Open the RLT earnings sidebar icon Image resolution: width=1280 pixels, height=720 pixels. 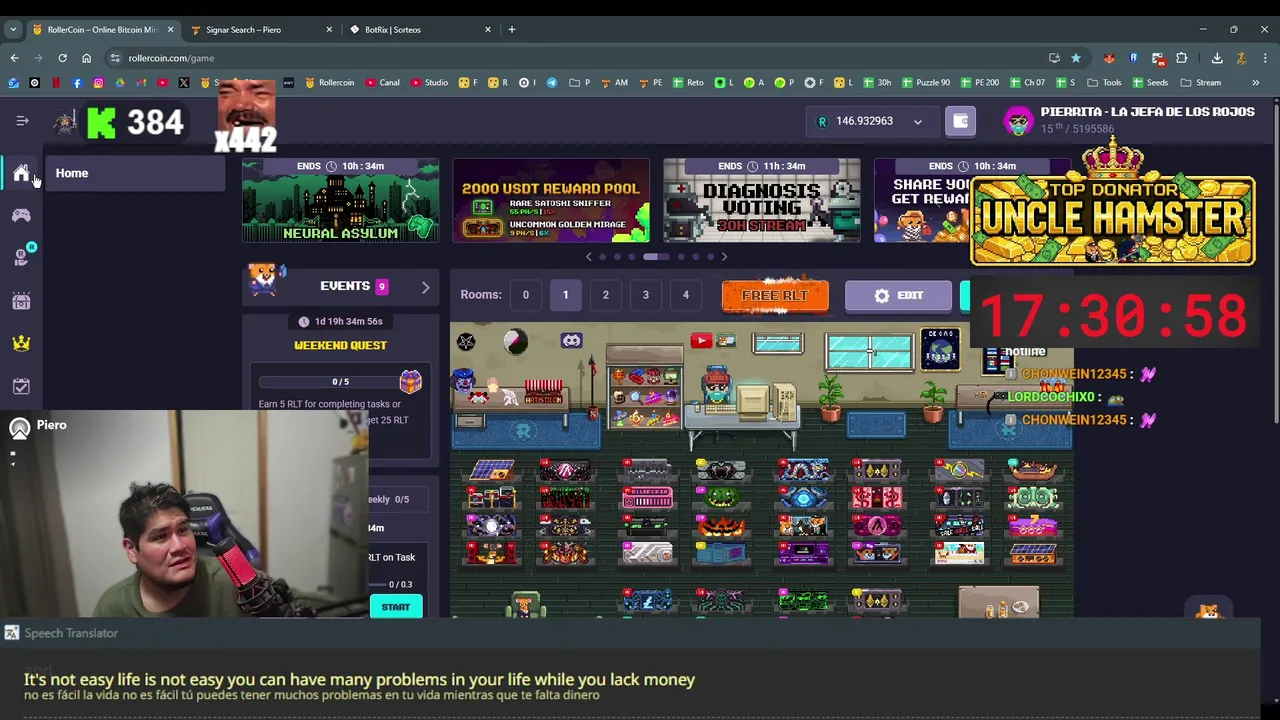(21, 257)
